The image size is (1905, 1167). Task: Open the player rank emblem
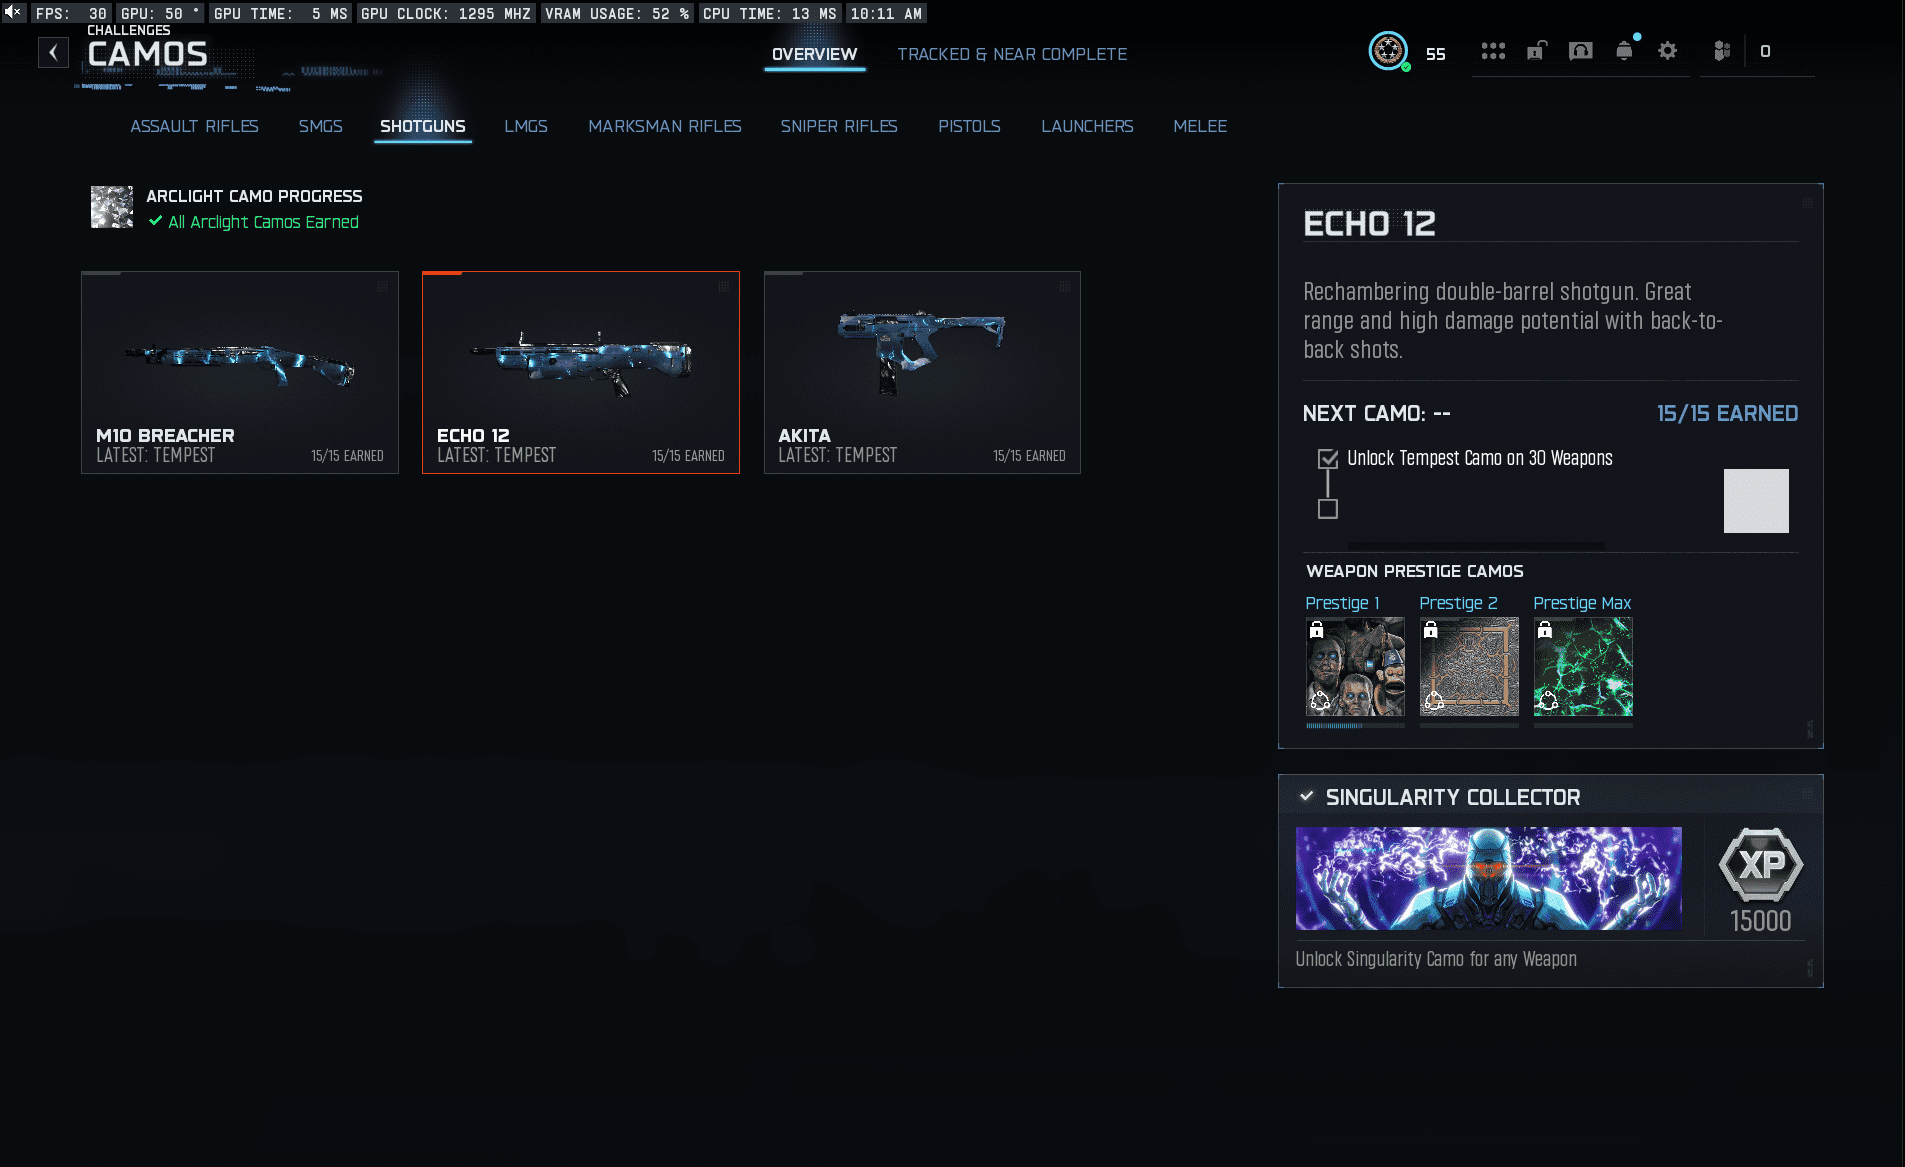tap(1388, 51)
